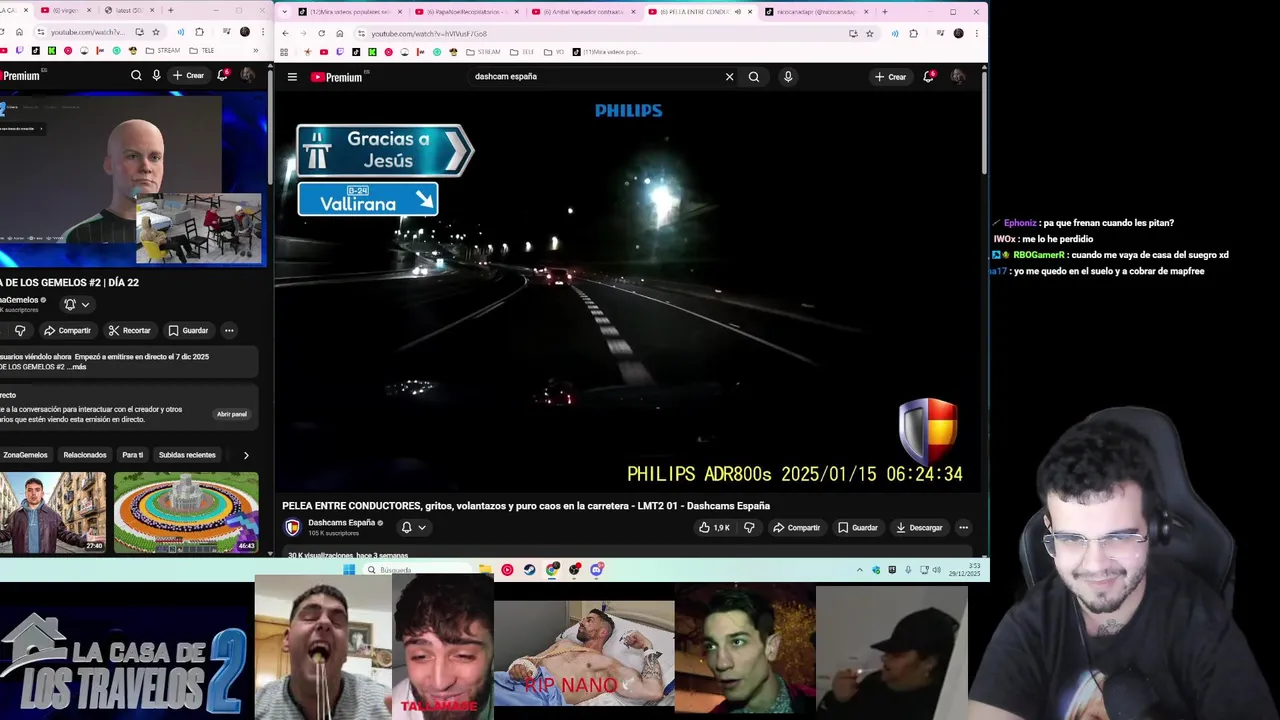Click Guardar under the dashcam video
This screenshot has height=720, width=1280.
click(858, 528)
